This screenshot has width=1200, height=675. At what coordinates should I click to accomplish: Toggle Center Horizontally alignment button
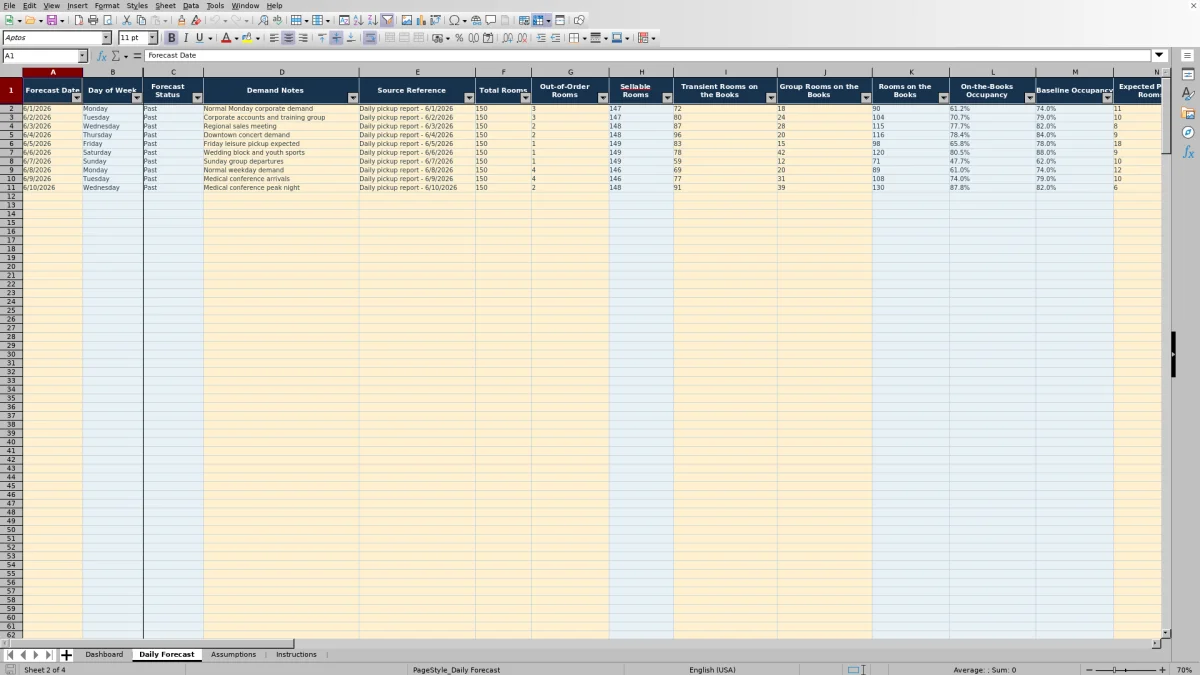click(288, 38)
